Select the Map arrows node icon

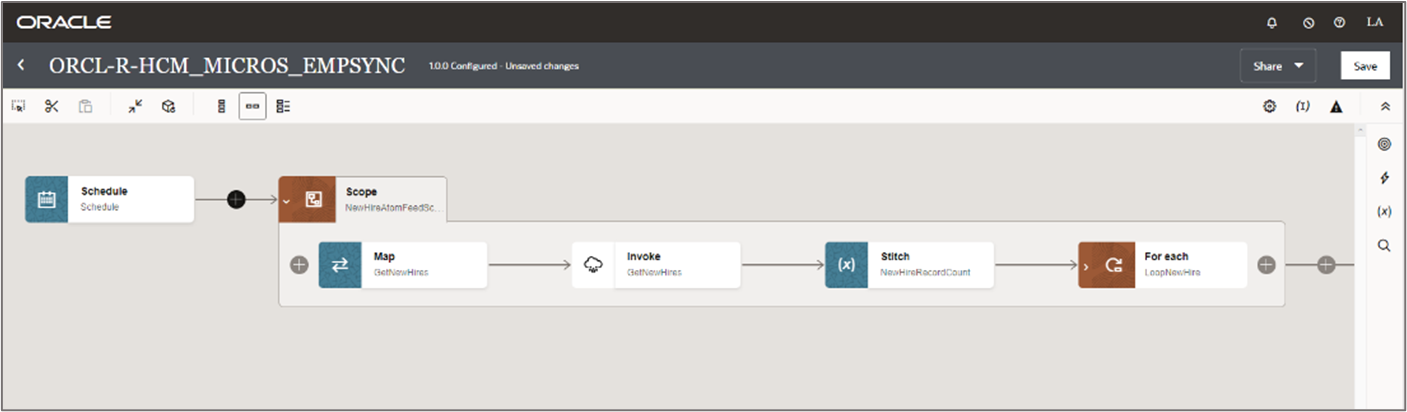coord(340,265)
